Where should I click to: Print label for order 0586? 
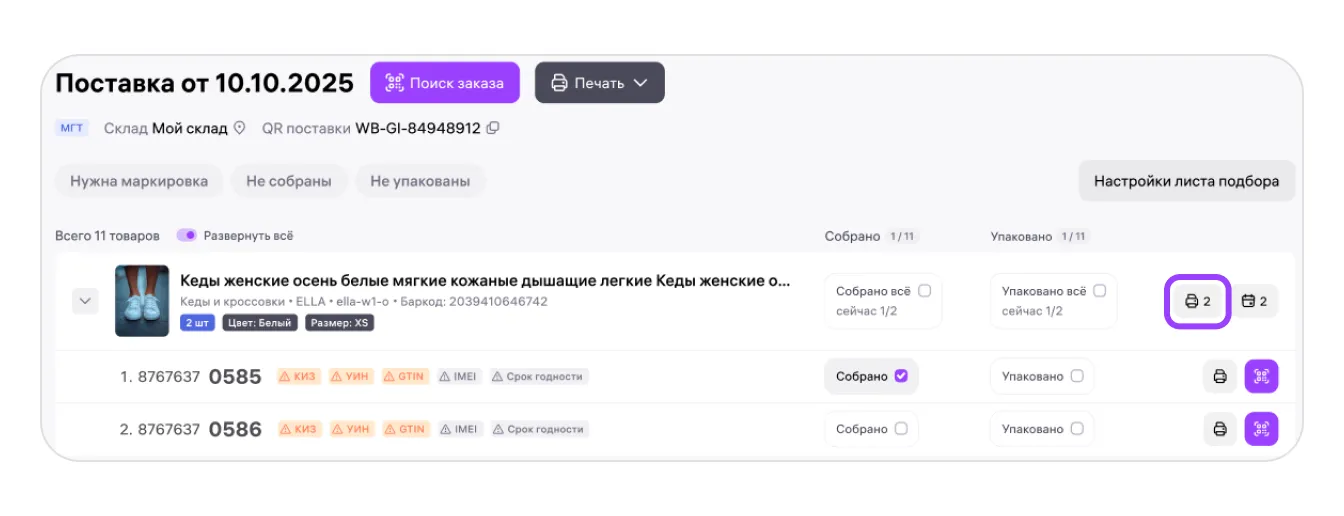click(1220, 429)
